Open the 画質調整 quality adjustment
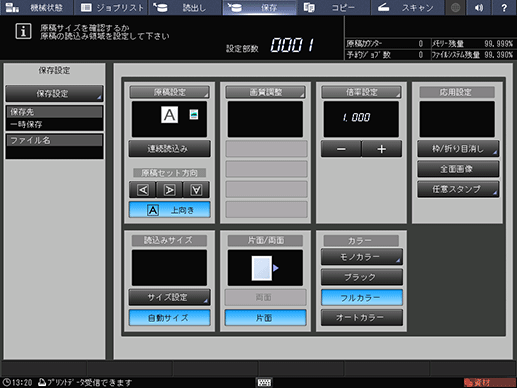517x388 pixels. click(265, 92)
